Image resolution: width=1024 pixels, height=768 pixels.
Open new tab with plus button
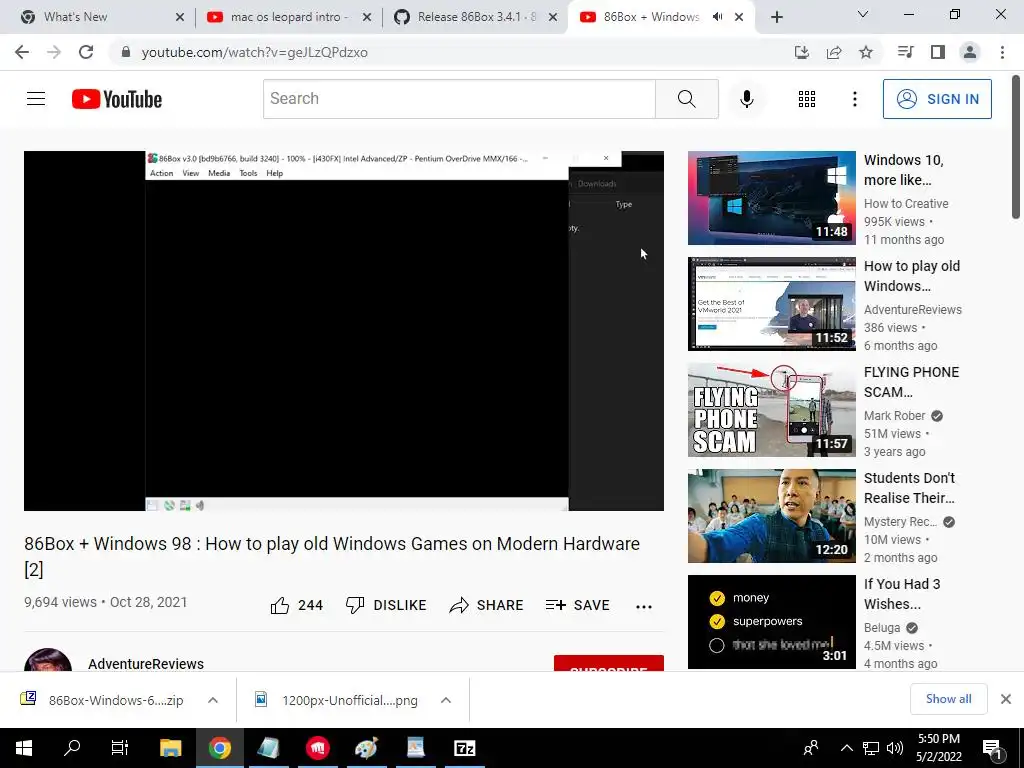point(776,17)
